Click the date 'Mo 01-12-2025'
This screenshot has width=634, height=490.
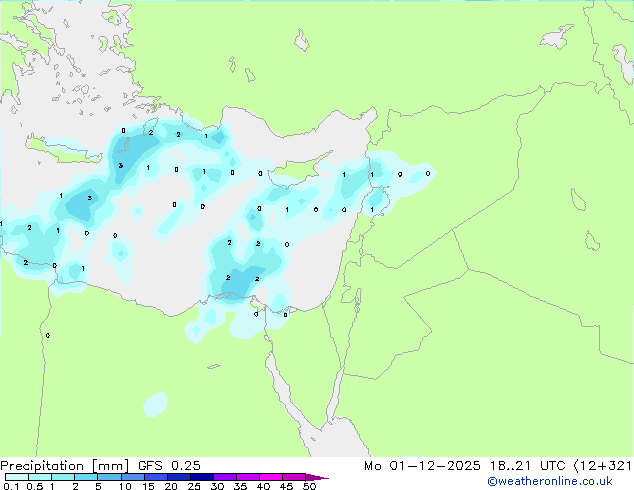422,466
